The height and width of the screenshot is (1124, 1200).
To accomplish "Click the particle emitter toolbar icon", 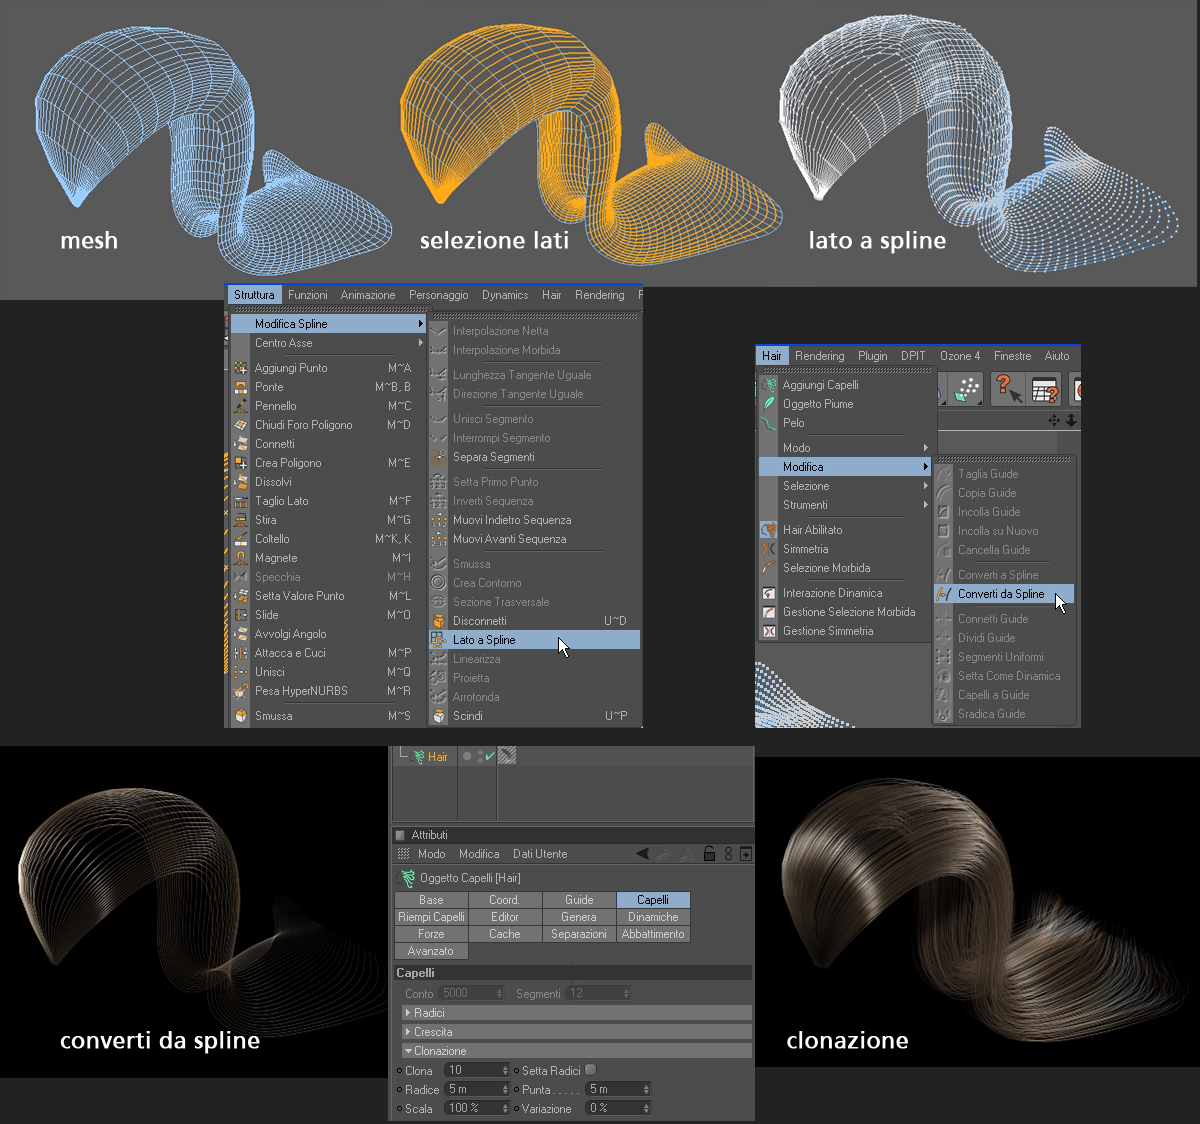I will click(967, 389).
